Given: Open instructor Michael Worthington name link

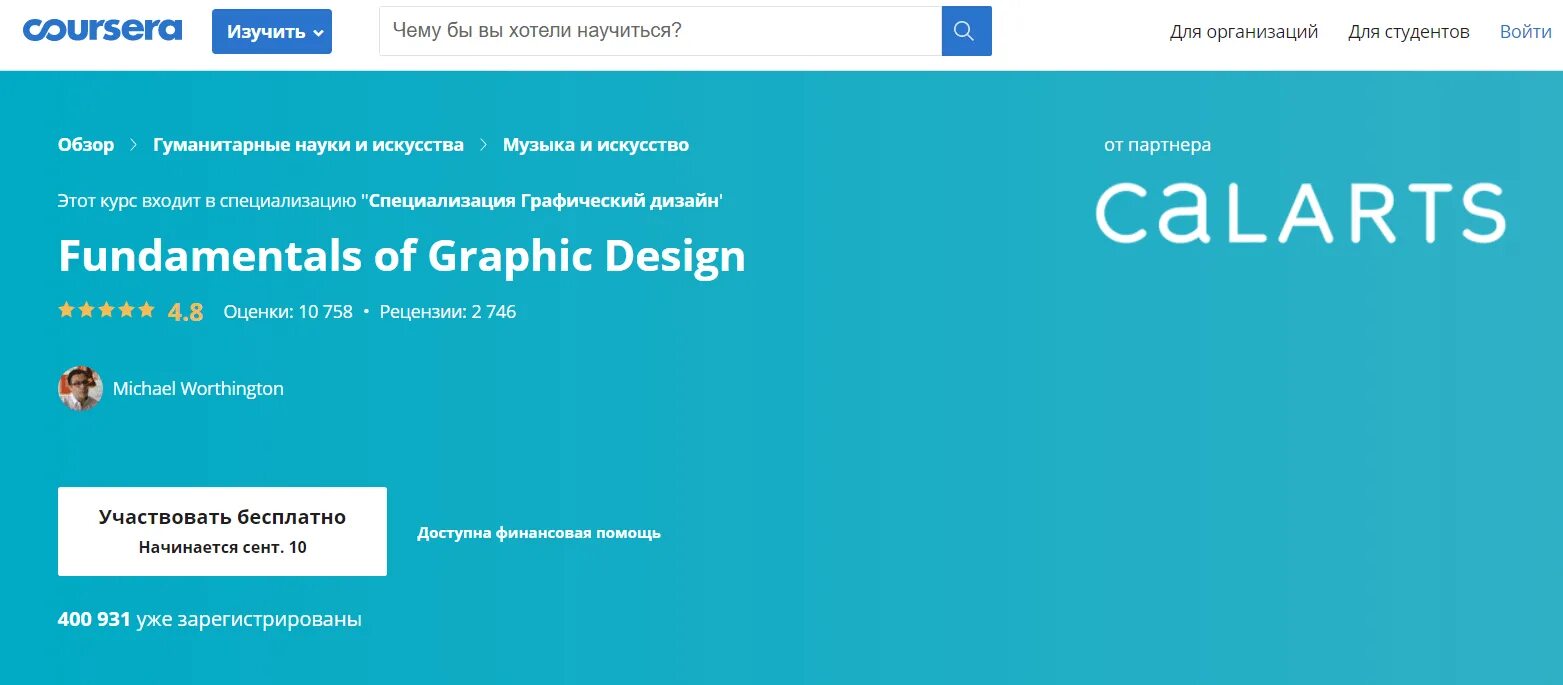Looking at the screenshot, I should coord(198,389).
